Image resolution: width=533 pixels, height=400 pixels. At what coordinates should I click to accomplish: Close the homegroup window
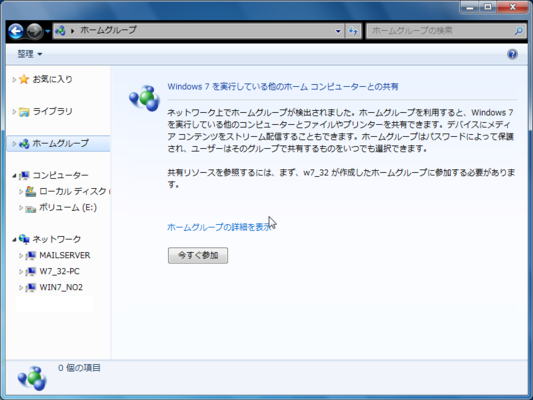[x=513, y=7]
